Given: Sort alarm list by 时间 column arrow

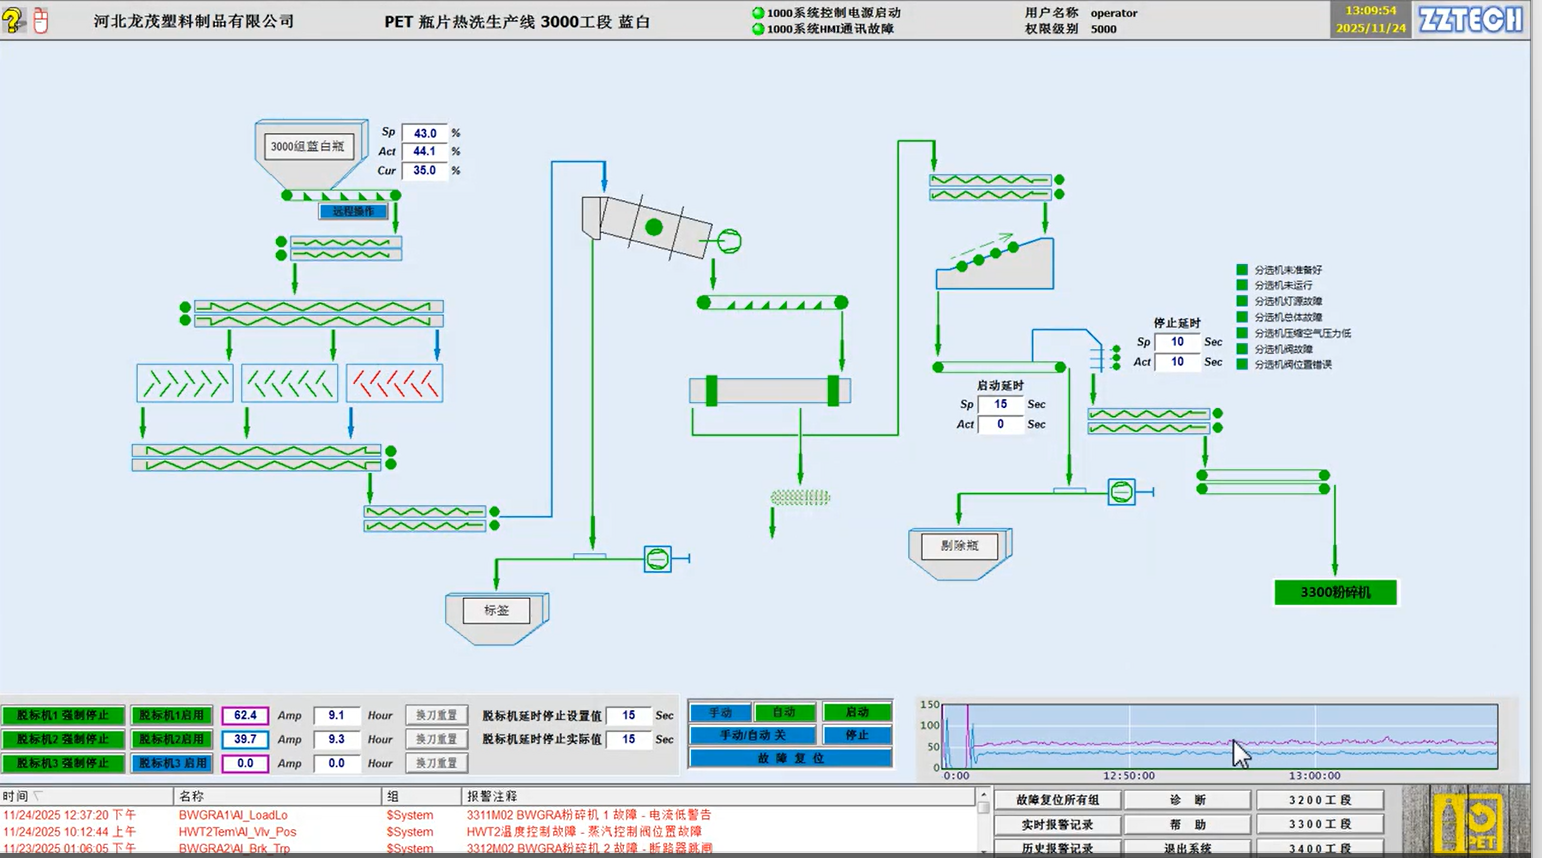Looking at the screenshot, I should coord(38,797).
